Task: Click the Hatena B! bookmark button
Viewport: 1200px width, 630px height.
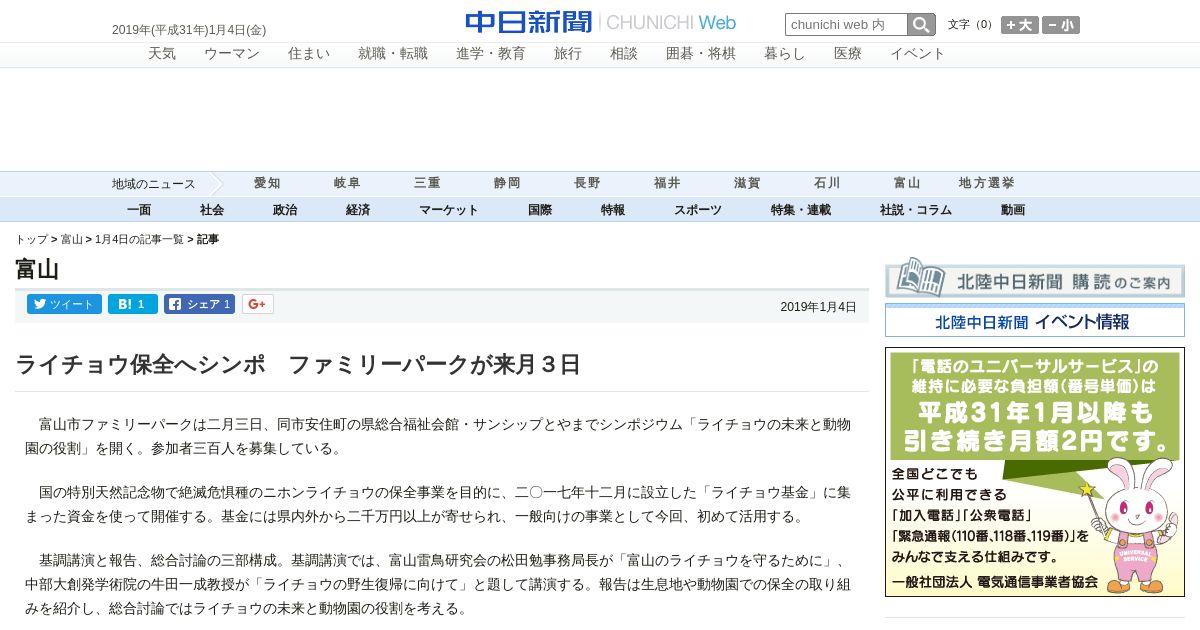Action: pyautogui.click(x=133, y=304)
